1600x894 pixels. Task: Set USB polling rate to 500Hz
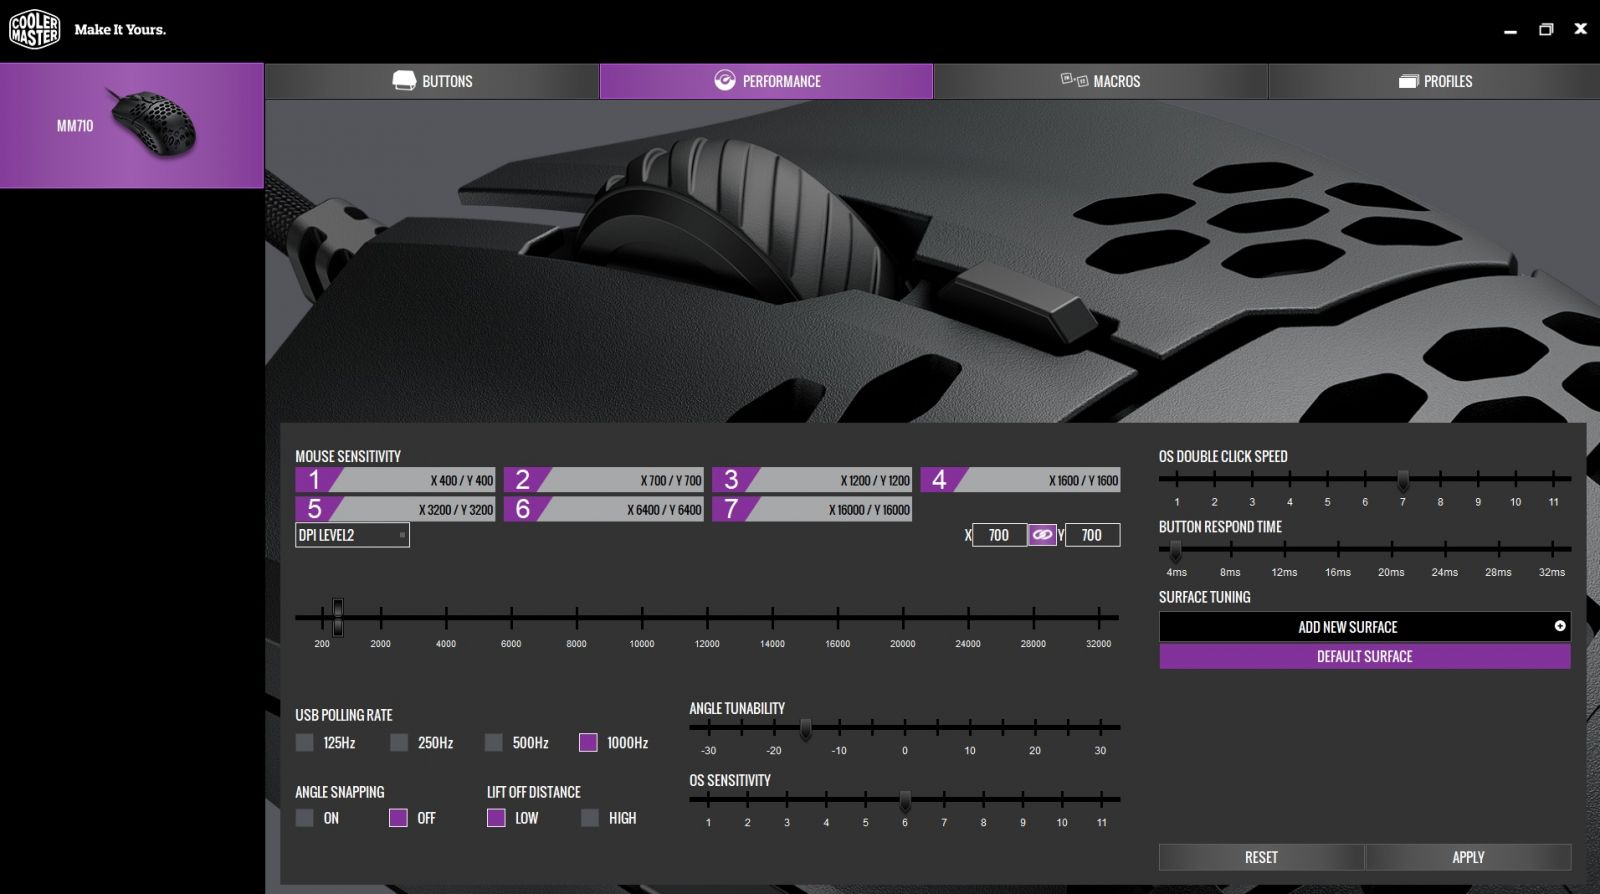pos(494,743)
